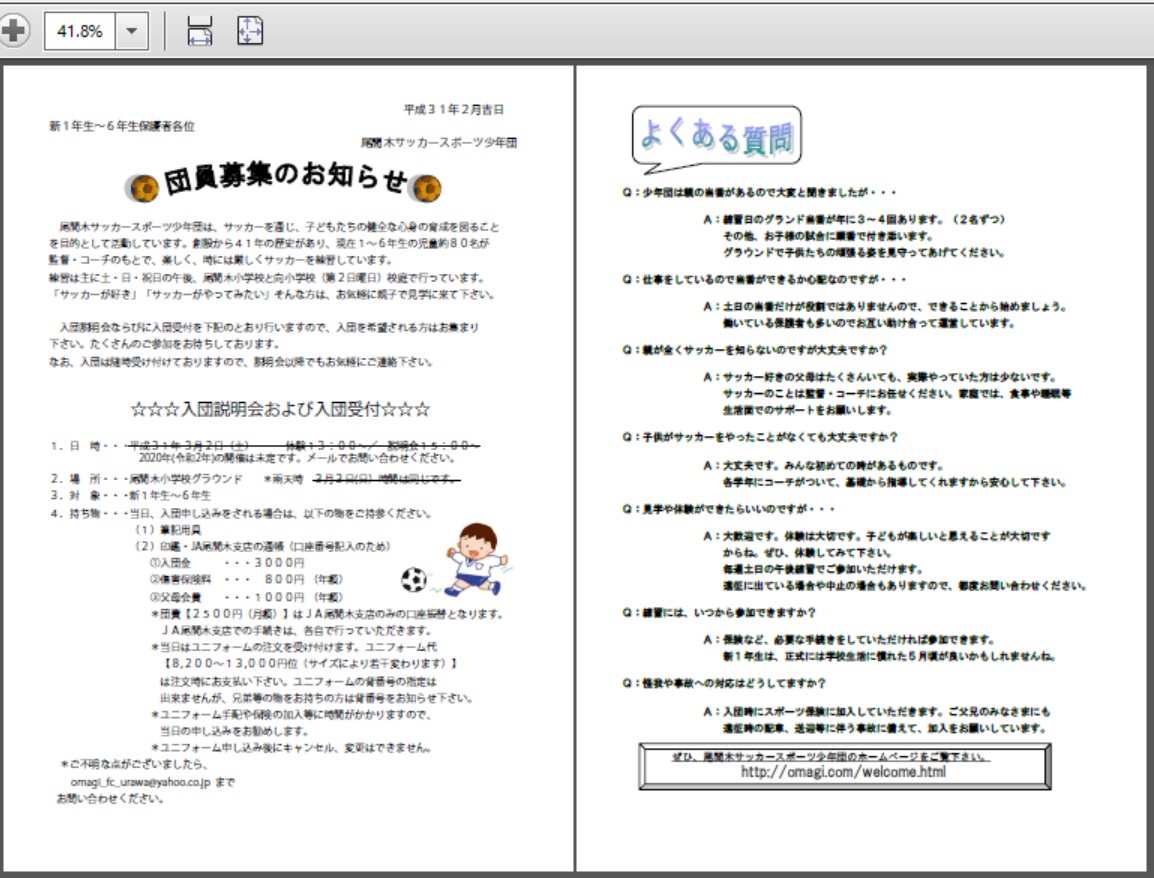Click the 団員募集のお知らせ heading text
The height and width of the screenshot is (878, 1154).
(x=285, y=180)
